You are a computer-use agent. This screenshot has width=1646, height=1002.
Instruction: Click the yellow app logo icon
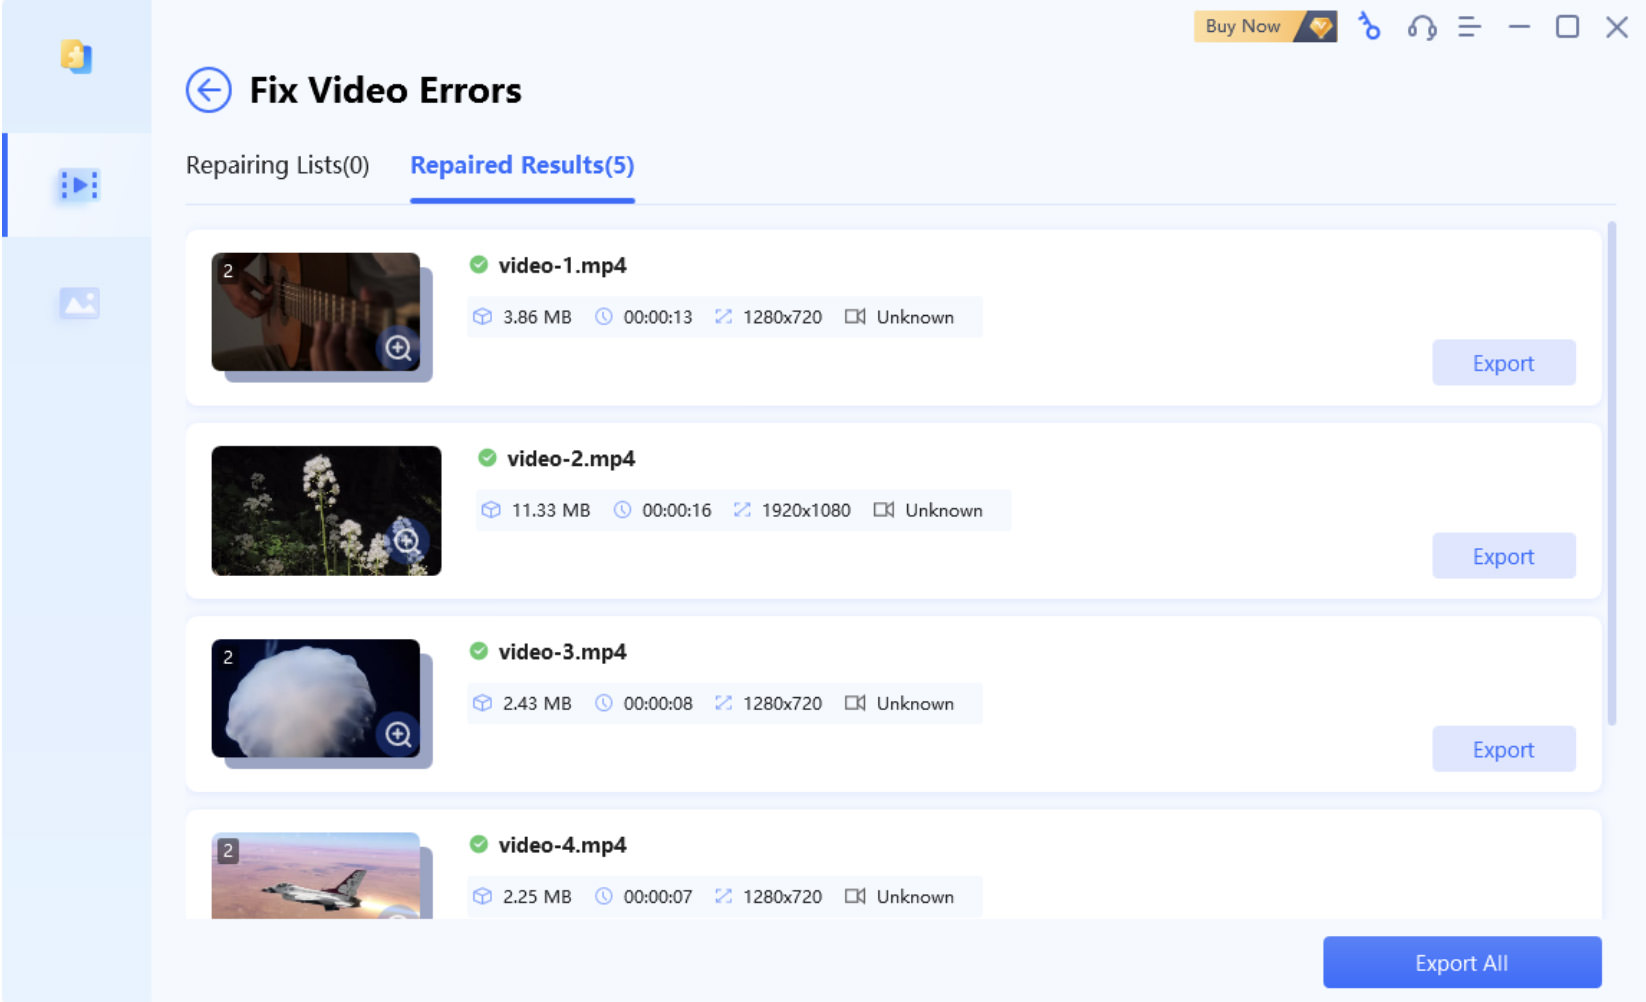click(77, 57)
